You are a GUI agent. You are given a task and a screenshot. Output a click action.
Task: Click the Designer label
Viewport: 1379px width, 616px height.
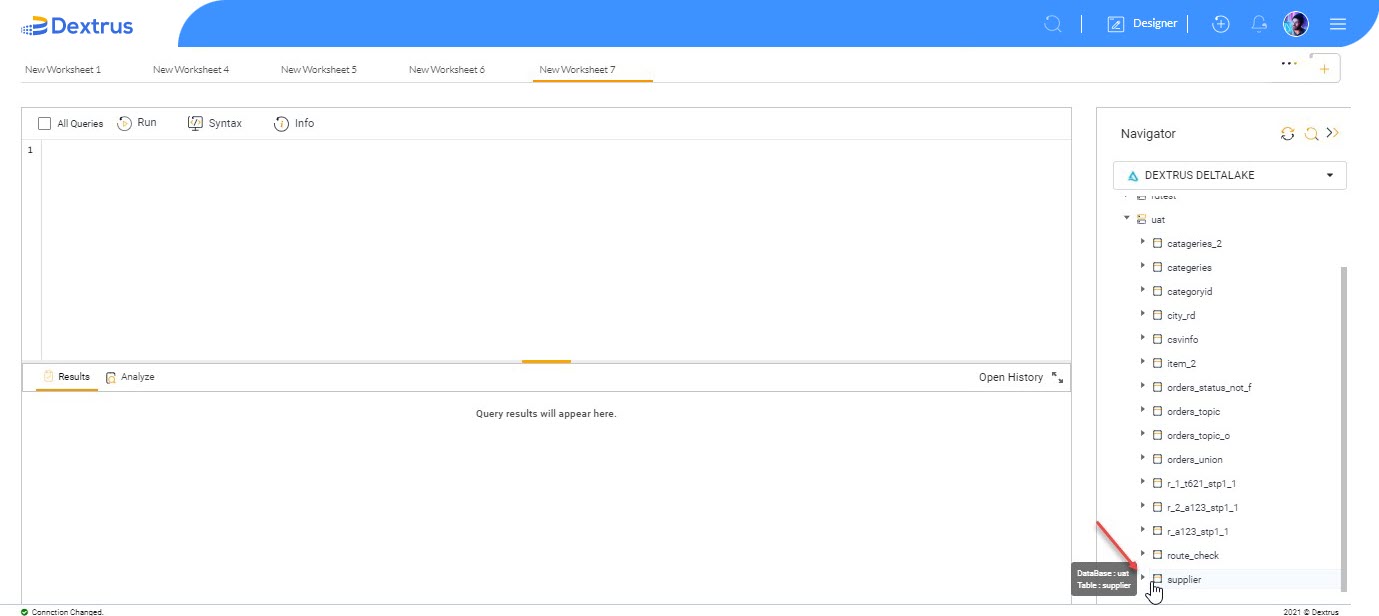(1155, 24)
